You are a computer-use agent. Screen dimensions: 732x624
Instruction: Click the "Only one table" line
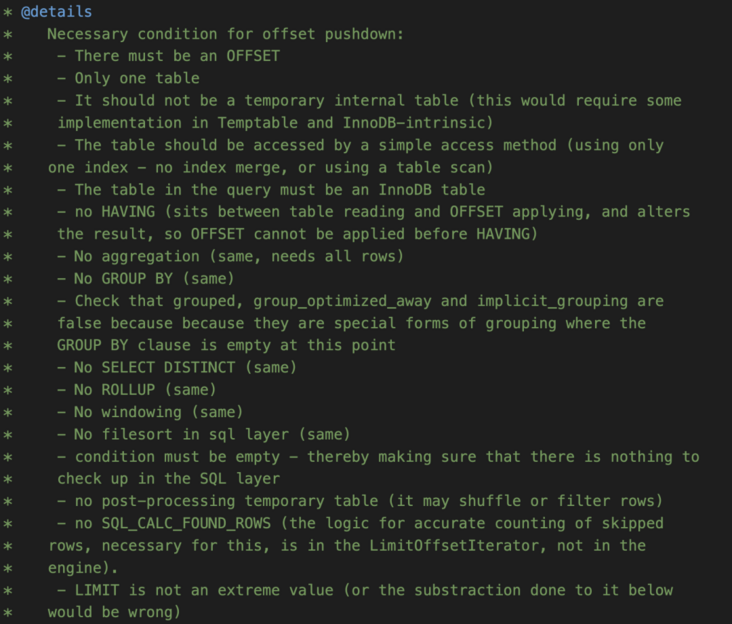point(136,78)
